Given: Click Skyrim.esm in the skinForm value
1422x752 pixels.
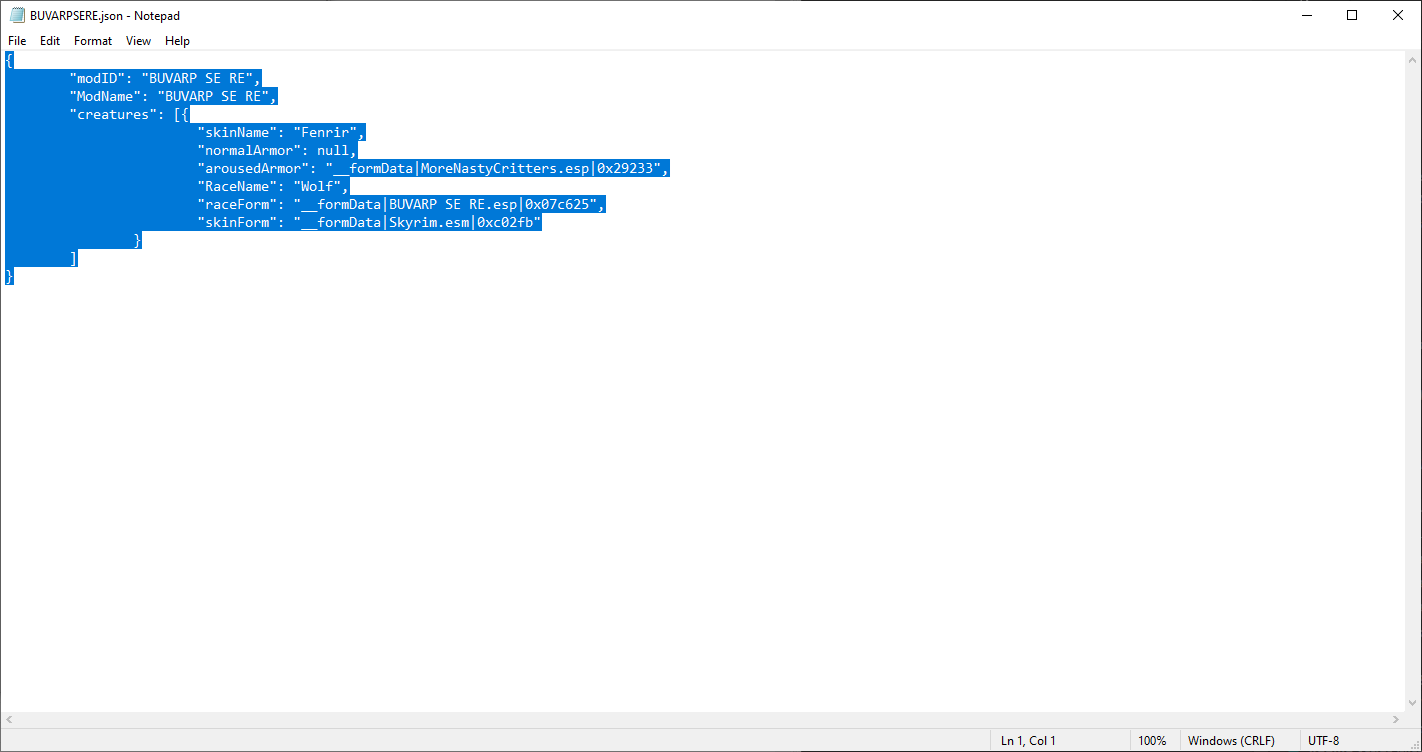Looking at the screenshot, I should pos(429,222).
